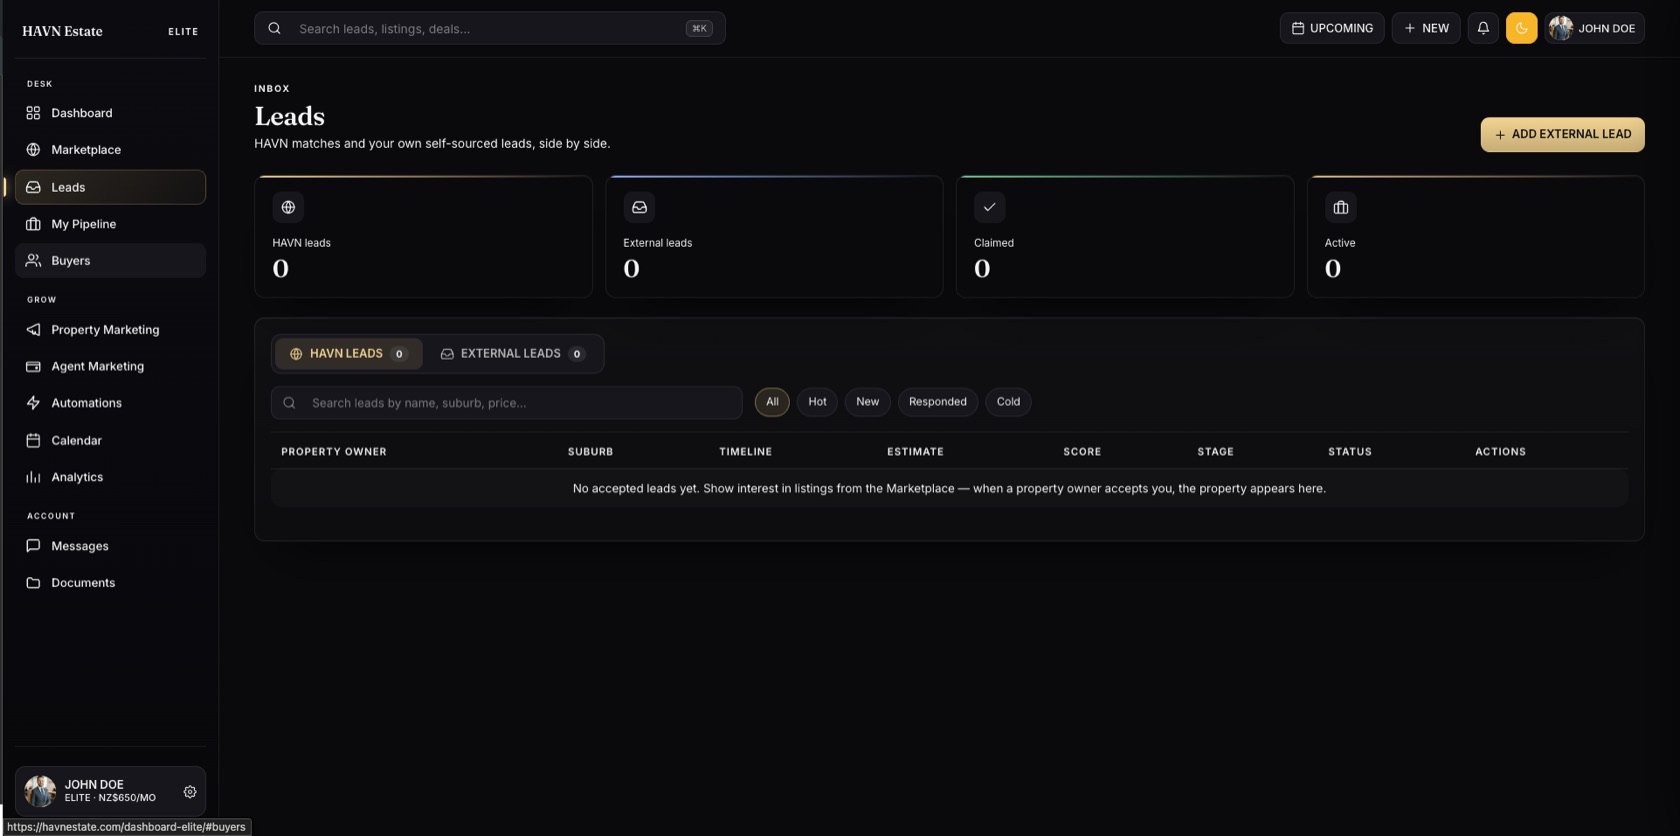
Task: Click the Active briefcase card icon
Action: point(1341,207)
